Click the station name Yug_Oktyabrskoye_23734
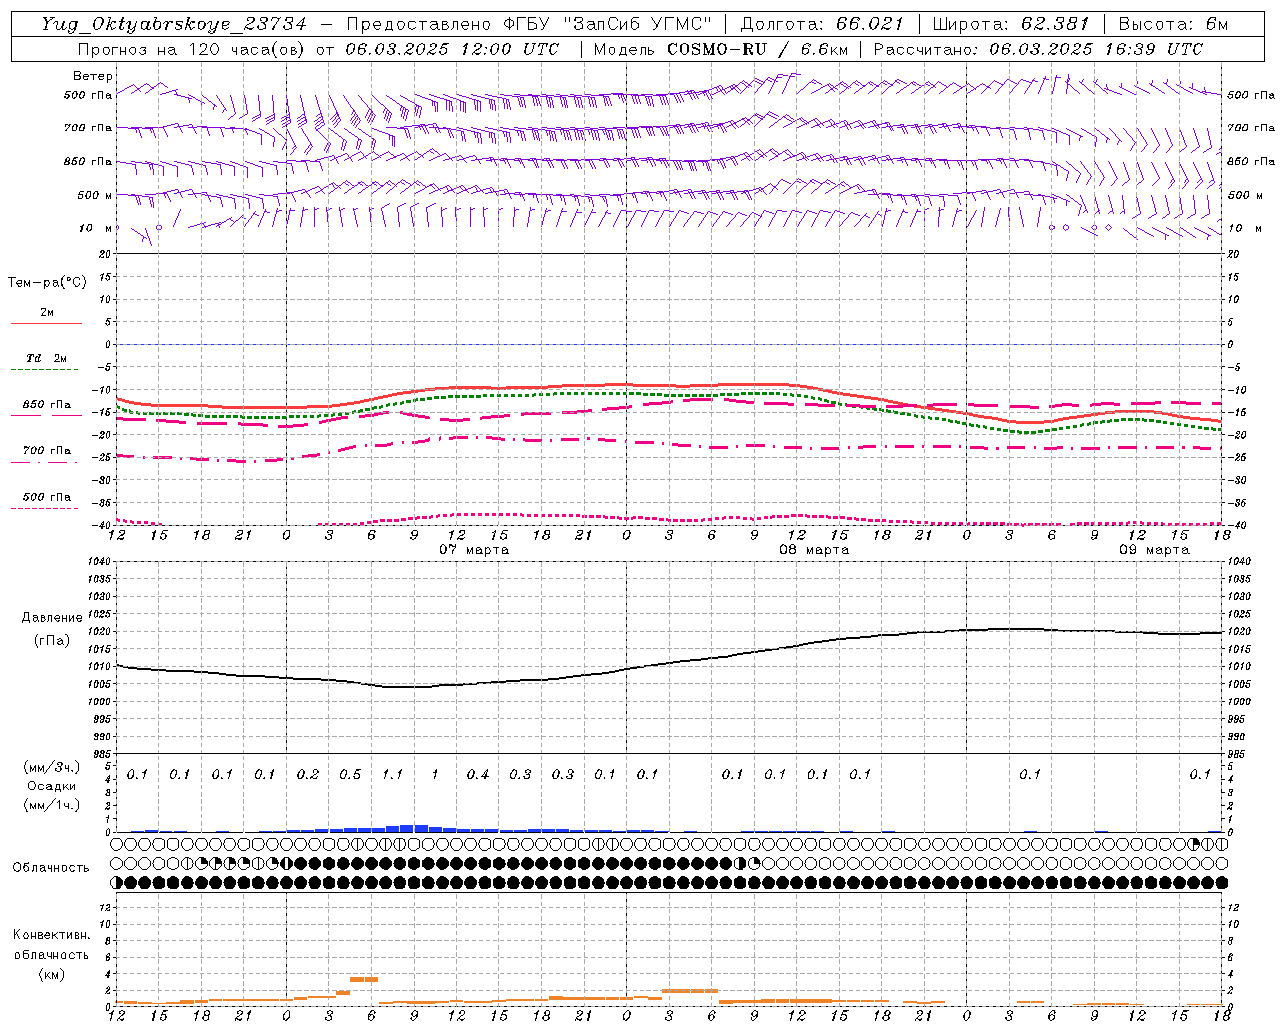This screenshot has width=1280, height=1024. pyautogui.click(x=173, y=24)
